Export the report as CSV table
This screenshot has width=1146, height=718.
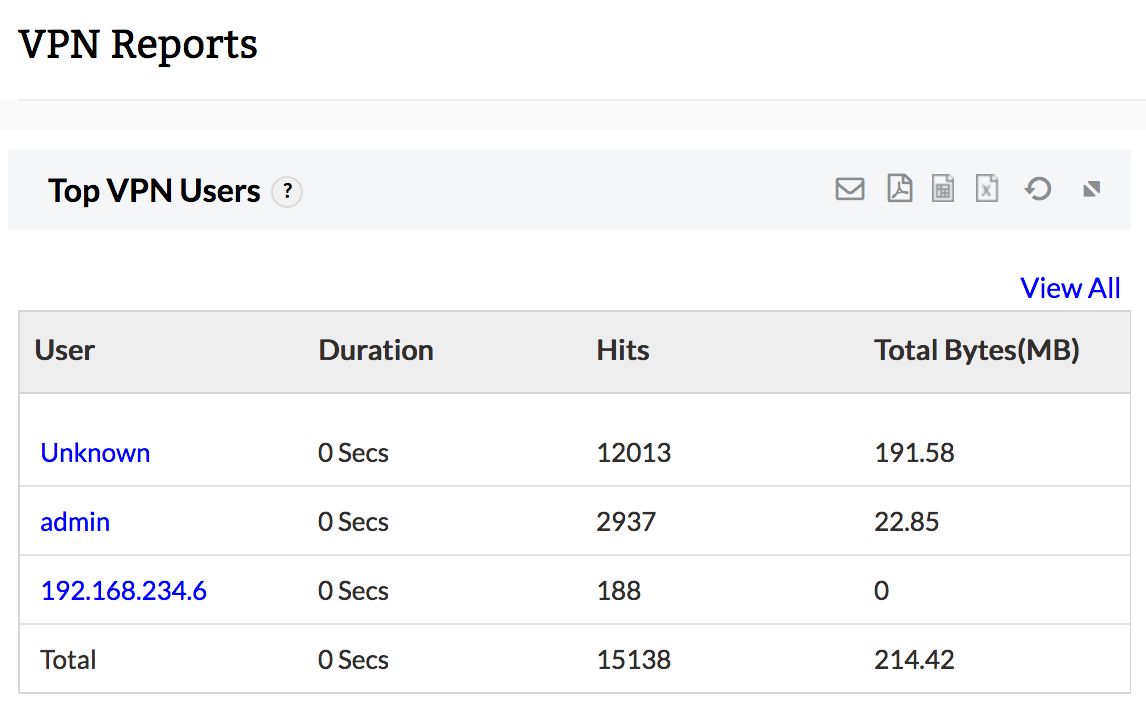coord(943,188)
